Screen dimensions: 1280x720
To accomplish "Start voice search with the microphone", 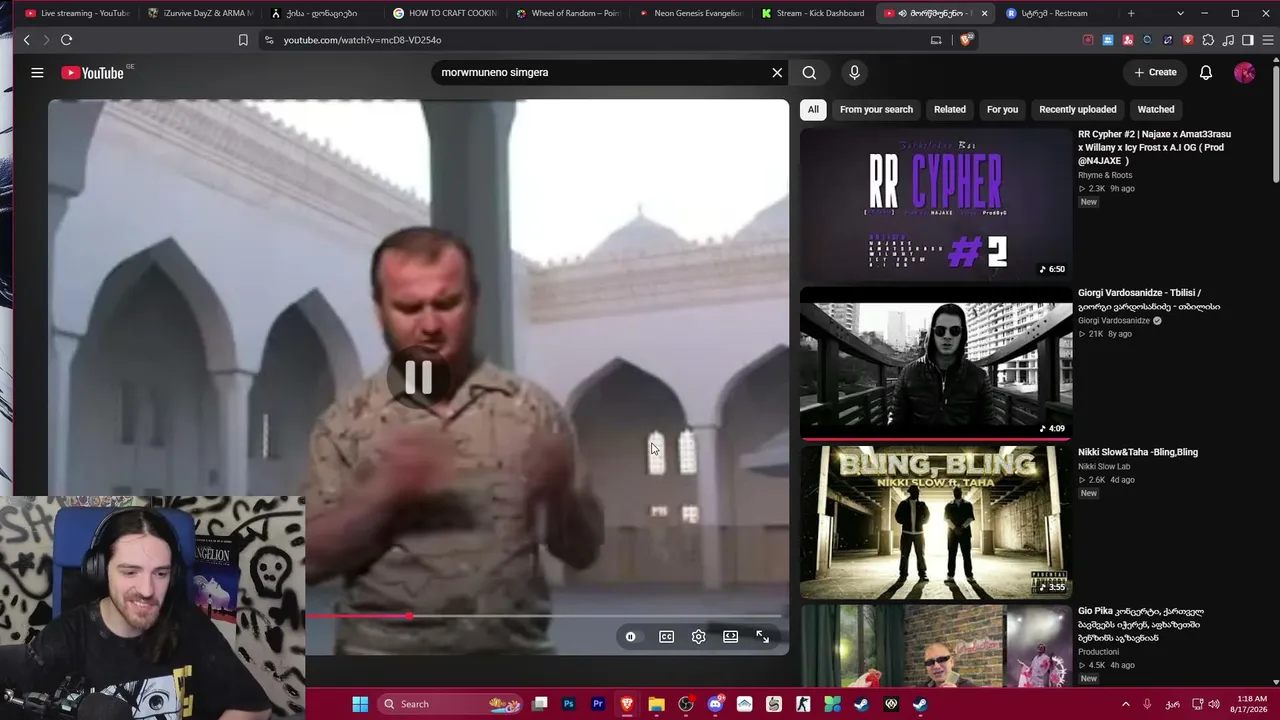I will [854, 72].
